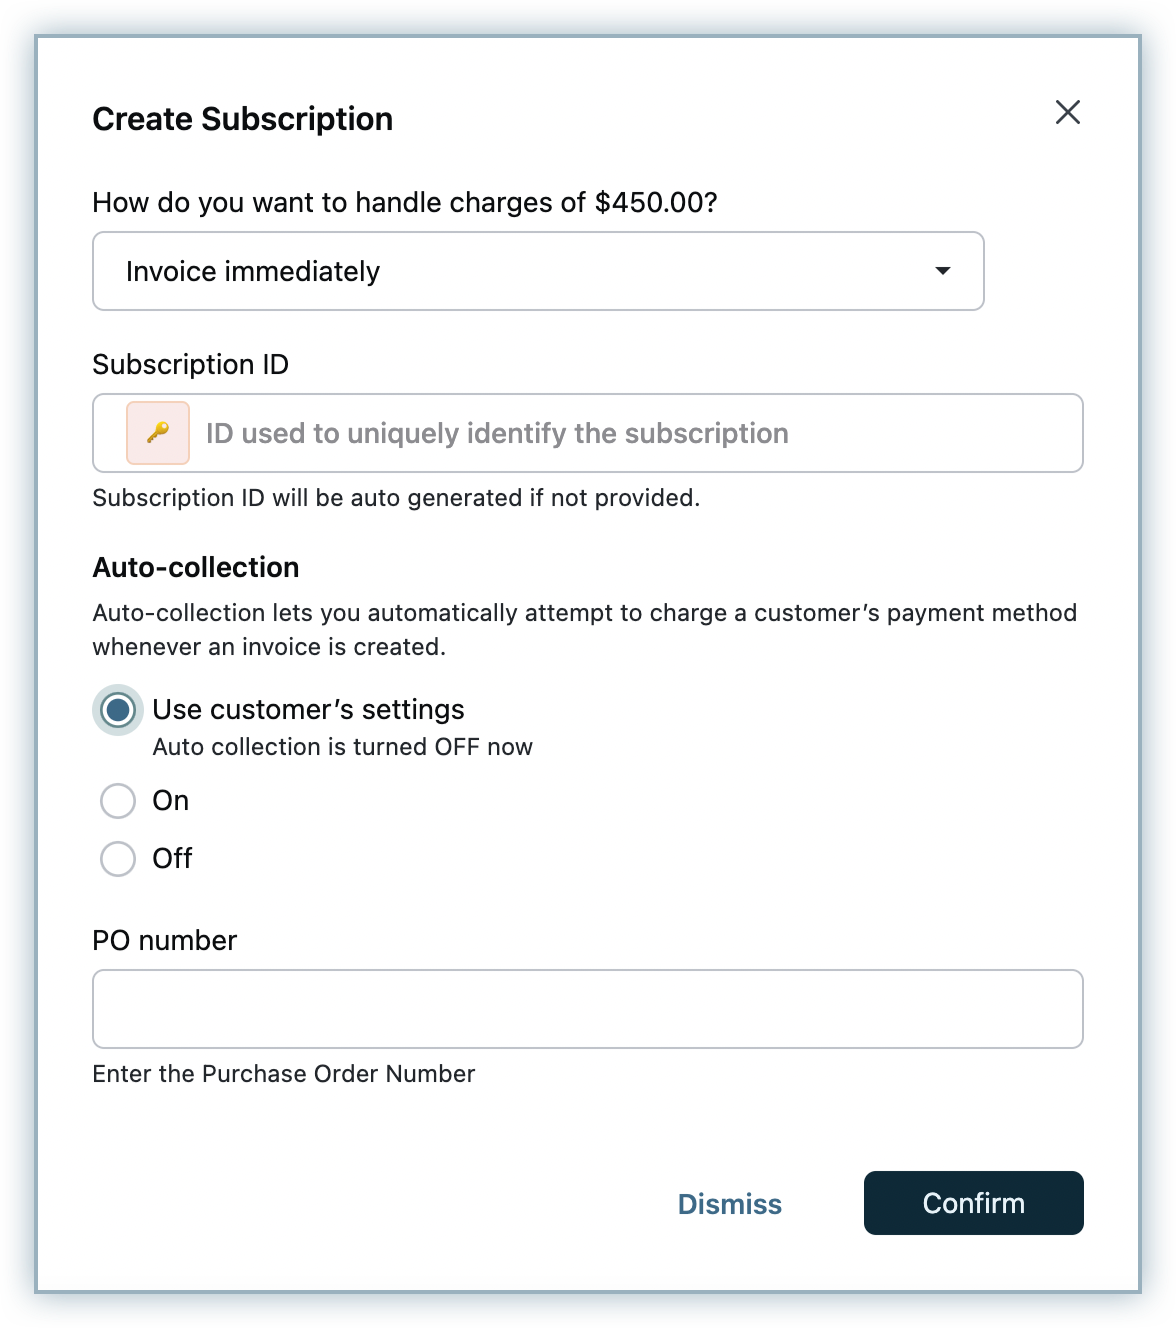Click into the PO number input box
This screenshot has height=1328, width=1176.
click(x=587, y=1009)
